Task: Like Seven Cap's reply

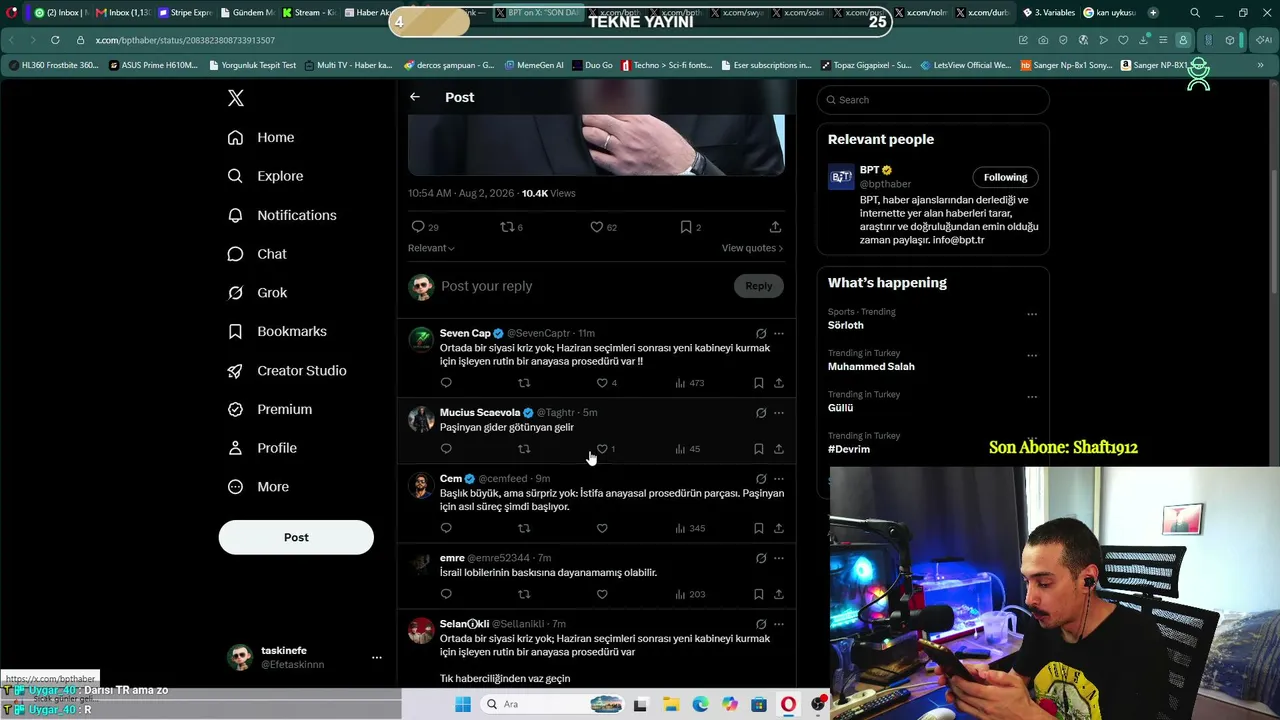Action: (x=602, y=383)
